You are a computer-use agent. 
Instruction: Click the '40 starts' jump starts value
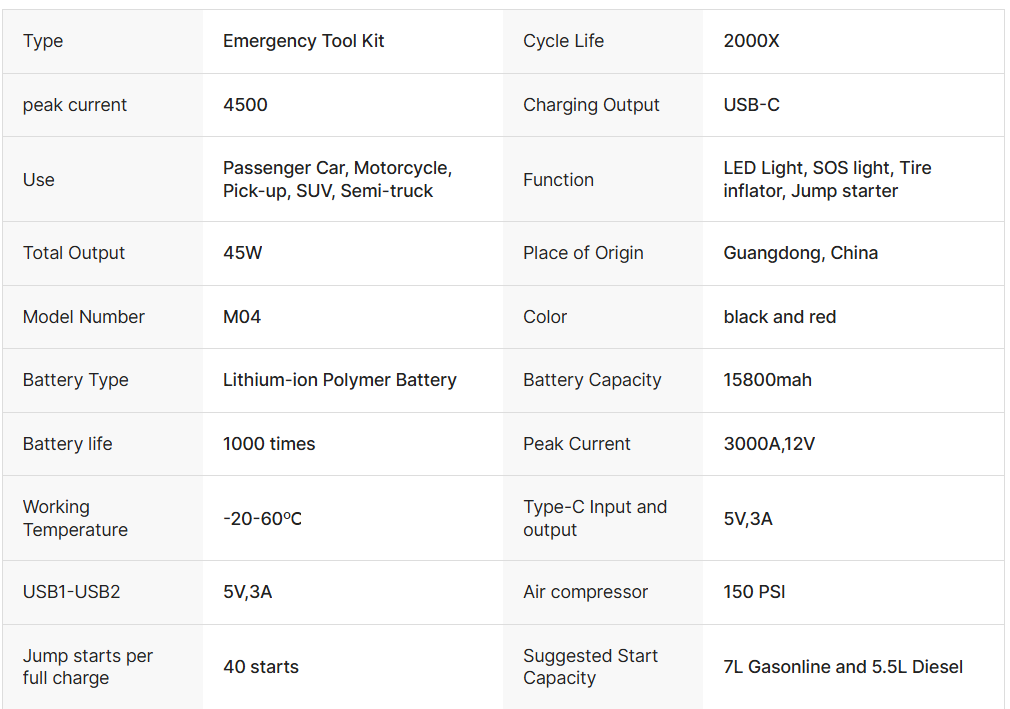[260, 667]
